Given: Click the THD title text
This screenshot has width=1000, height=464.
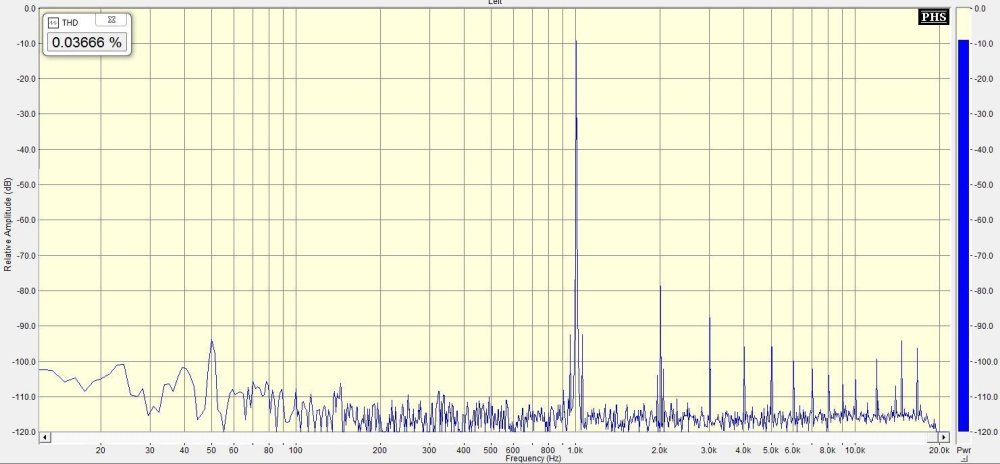Looking at the screenshot, I should click(72, 20).
